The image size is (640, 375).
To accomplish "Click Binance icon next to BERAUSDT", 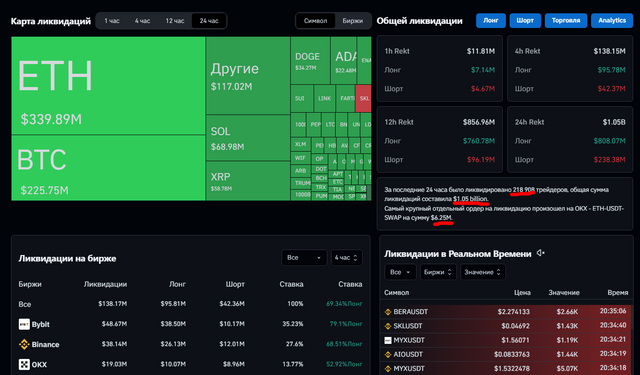I will coord(388,312).
